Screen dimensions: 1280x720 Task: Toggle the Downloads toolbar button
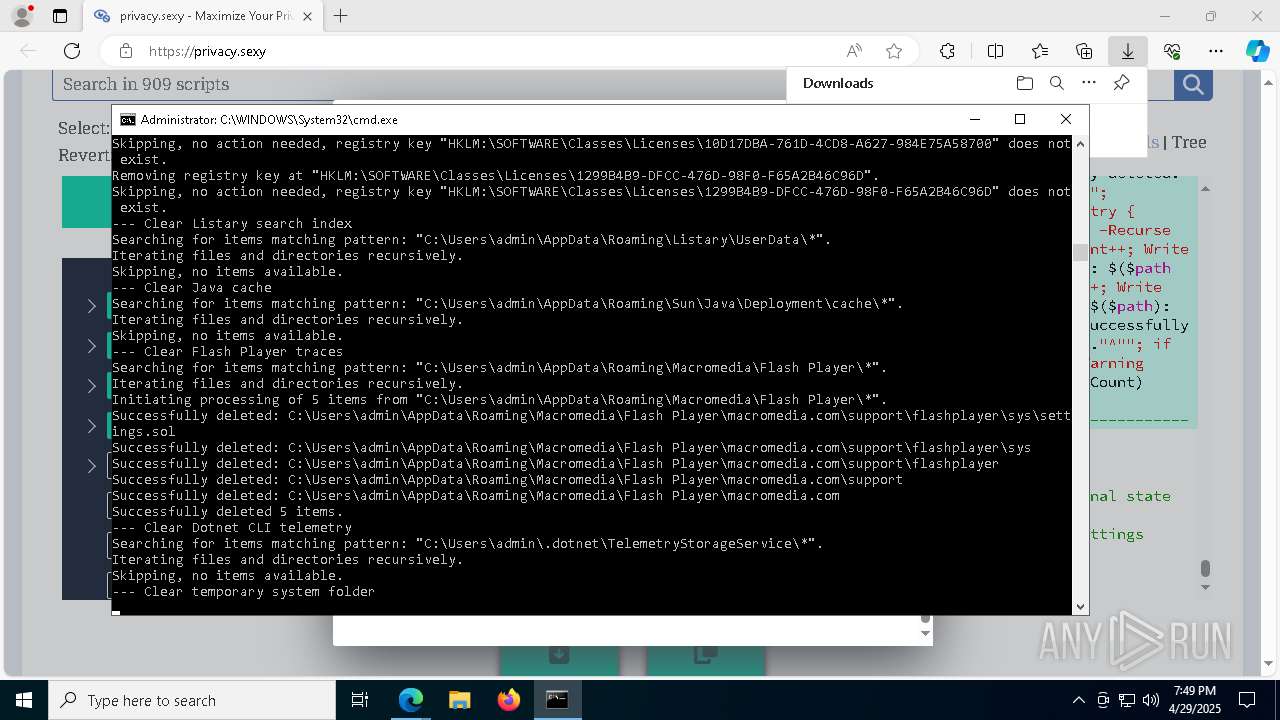coord(1128,51)
